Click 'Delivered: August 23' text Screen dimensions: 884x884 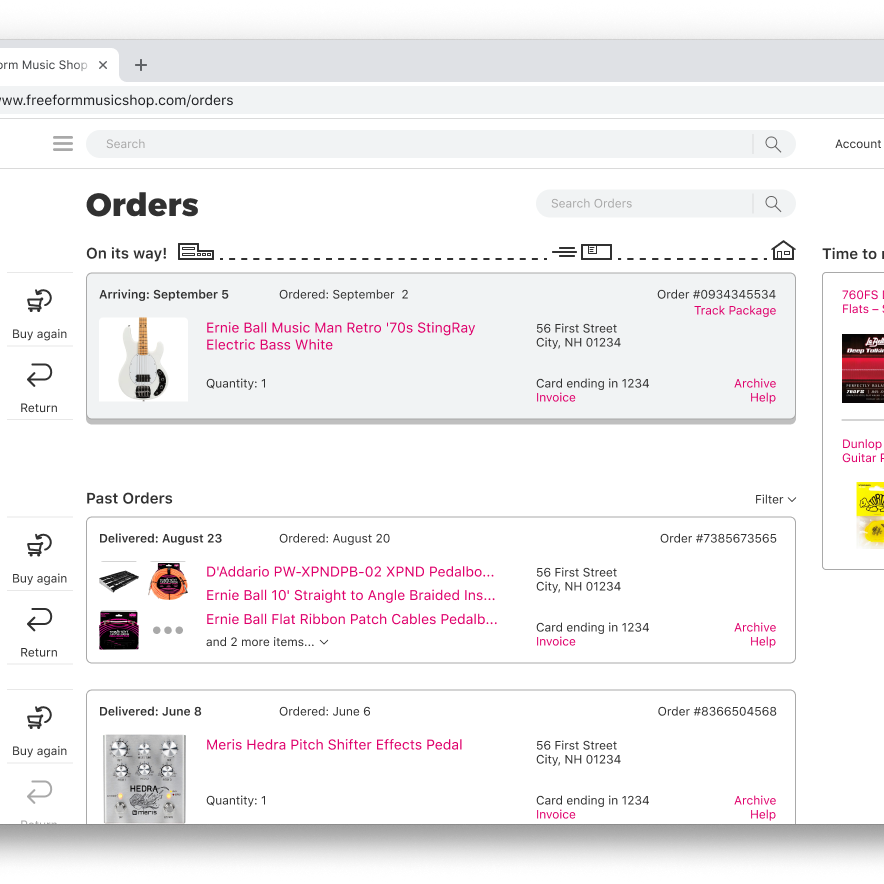click(160, 538)
